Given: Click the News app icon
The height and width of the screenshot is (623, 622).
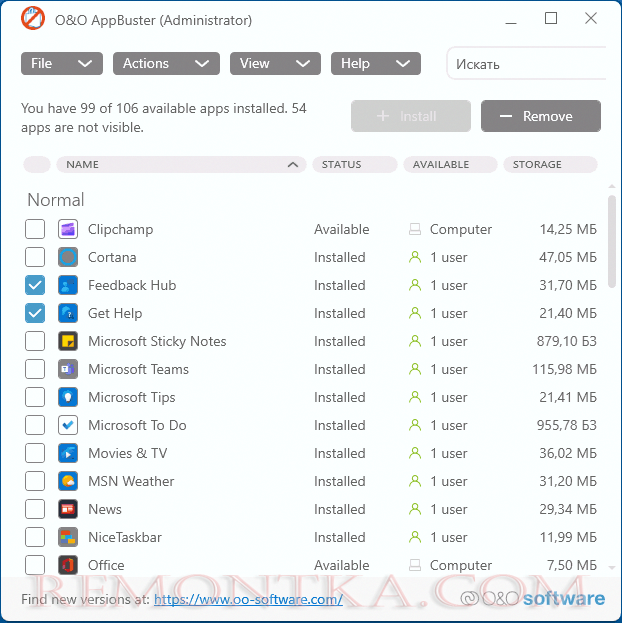Looking at the screenshot, I should pos(68,509).
